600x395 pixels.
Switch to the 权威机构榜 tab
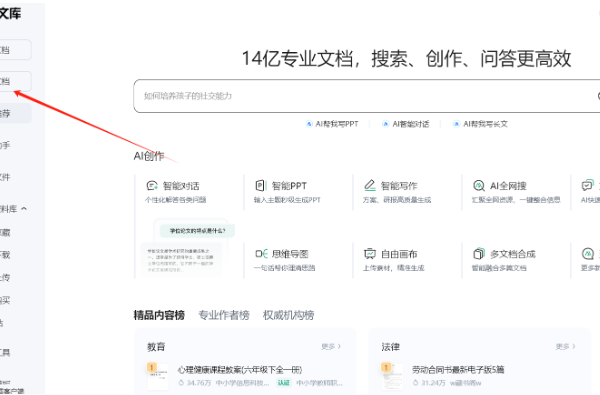pos(289,315)
